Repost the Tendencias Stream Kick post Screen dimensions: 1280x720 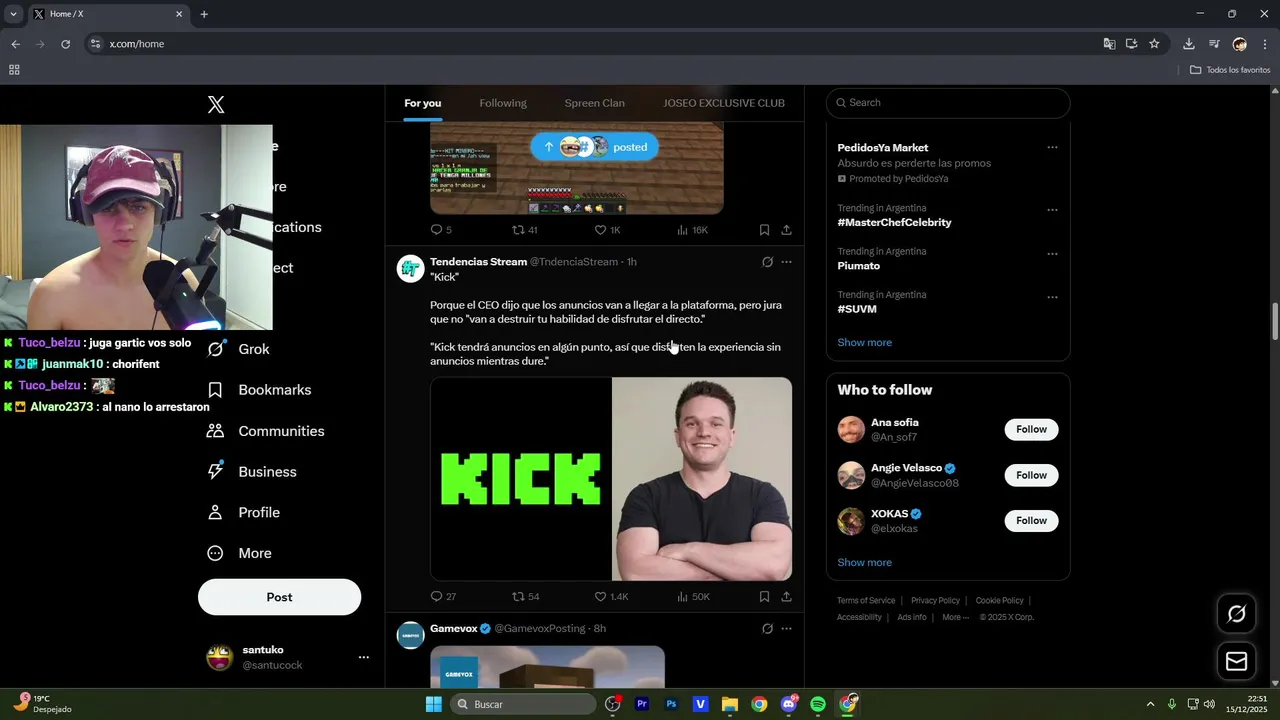click(x=526, y=596)
